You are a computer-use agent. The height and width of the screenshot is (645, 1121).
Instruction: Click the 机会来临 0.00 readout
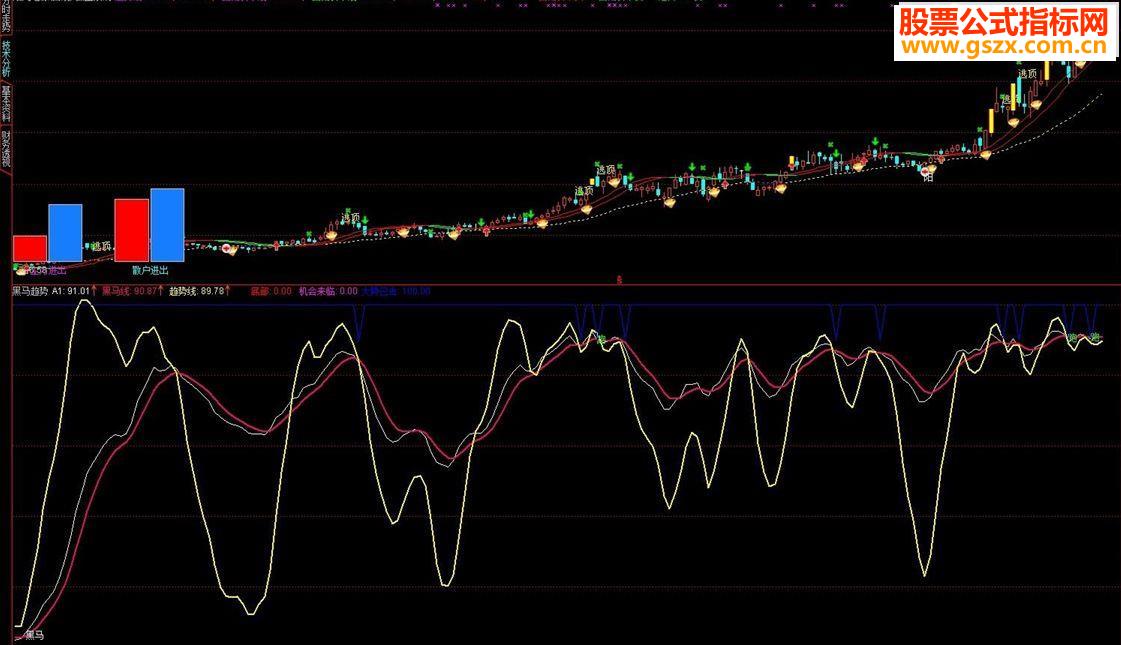point(328,291)
